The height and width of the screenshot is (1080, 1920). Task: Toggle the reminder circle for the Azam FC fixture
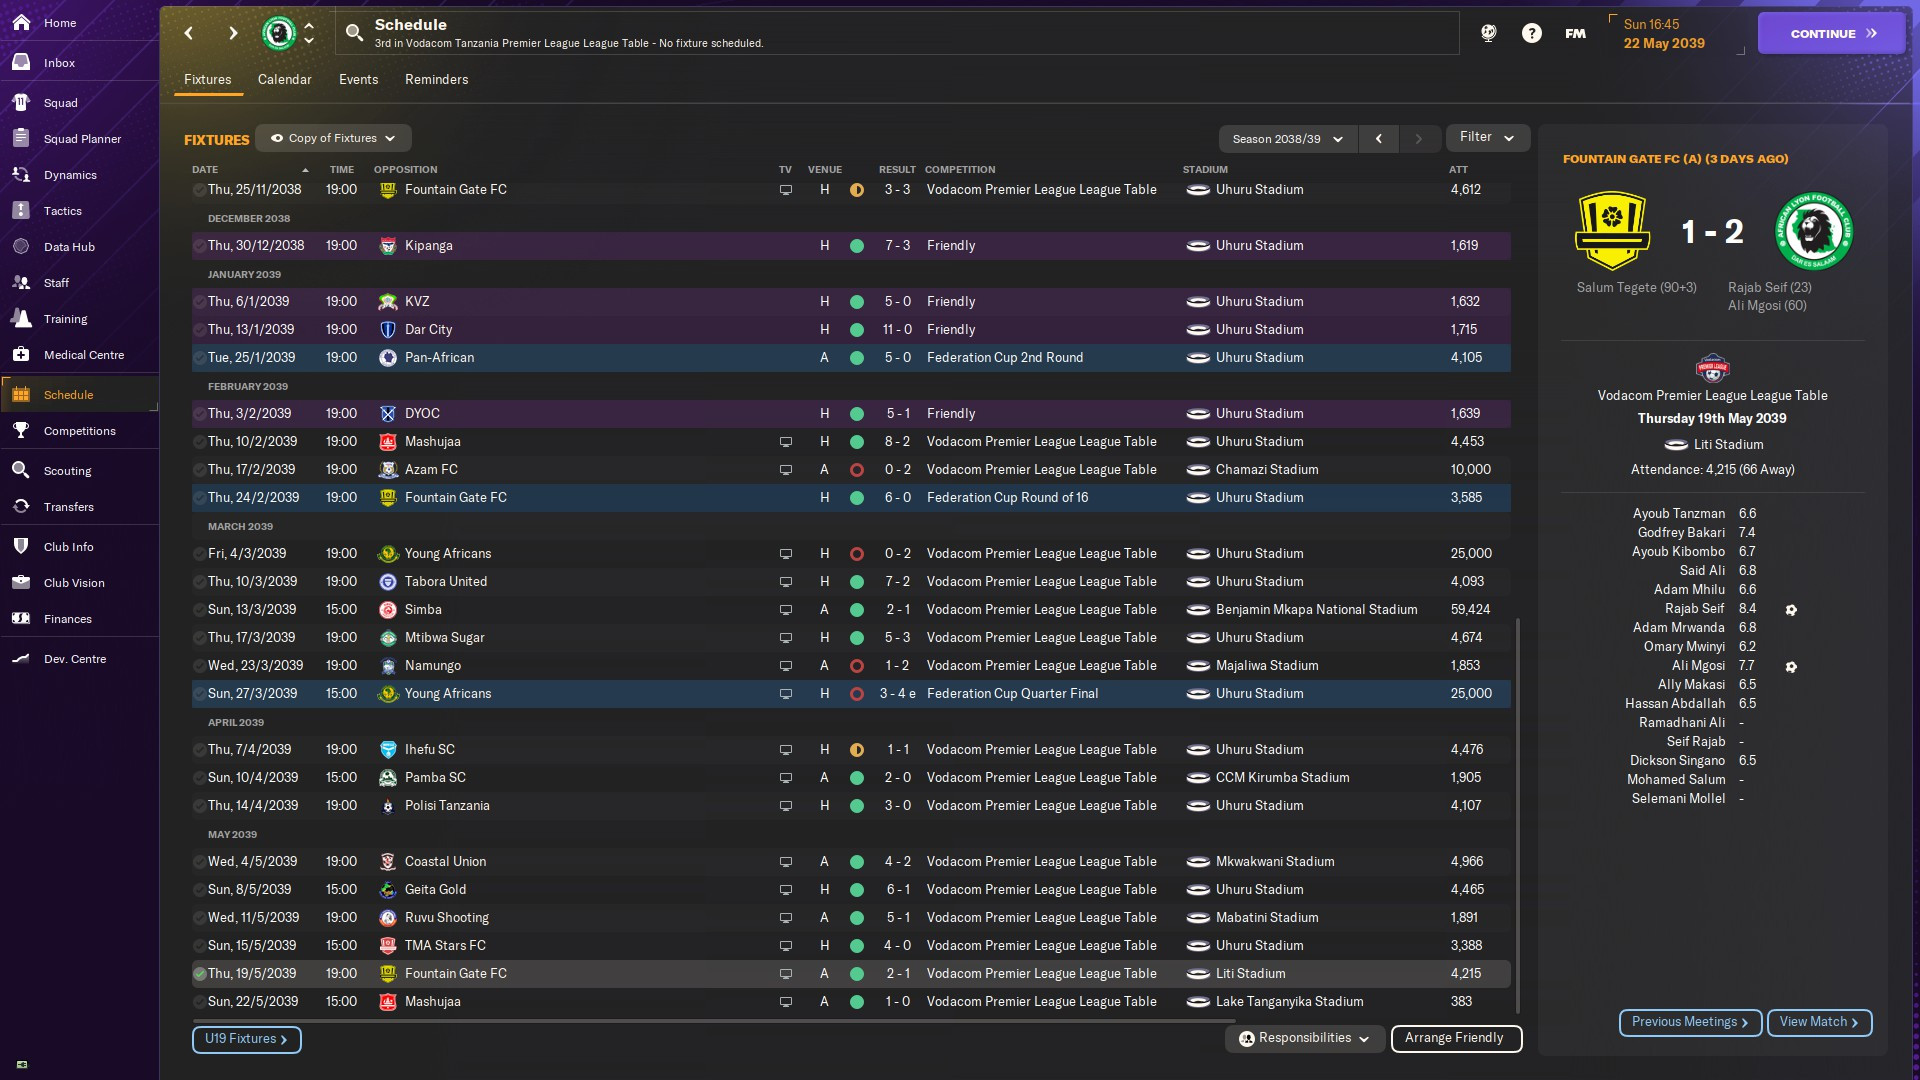point(200,470)
